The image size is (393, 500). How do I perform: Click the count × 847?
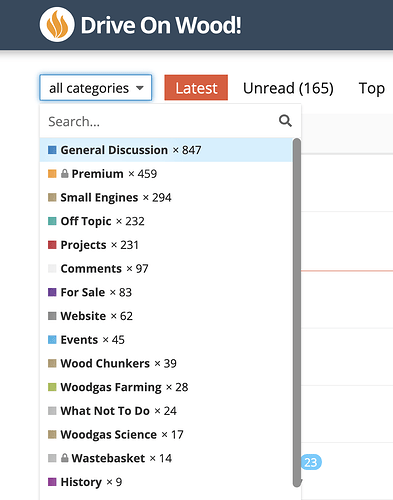187,150
